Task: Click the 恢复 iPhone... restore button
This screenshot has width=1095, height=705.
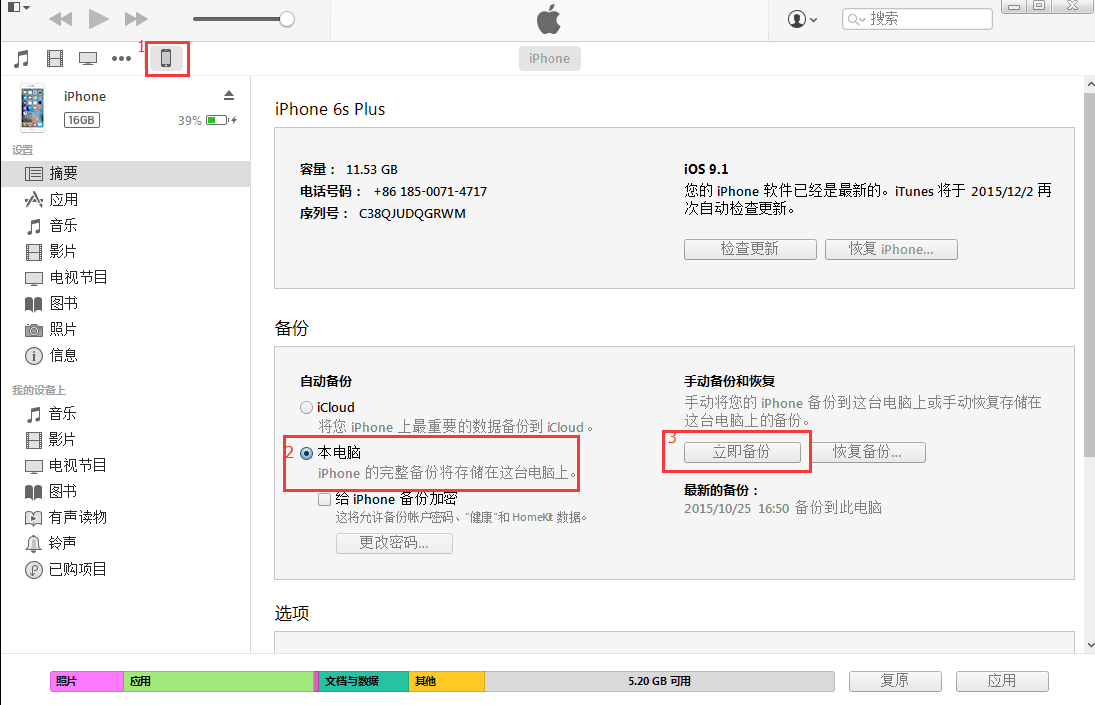Action: (x=891, y=249)
